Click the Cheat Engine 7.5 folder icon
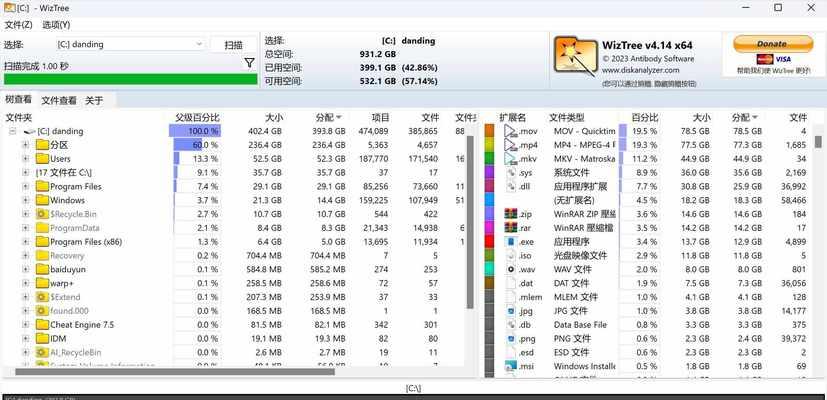Viewport: 827px width, 400px height. [x=42, y=325]
